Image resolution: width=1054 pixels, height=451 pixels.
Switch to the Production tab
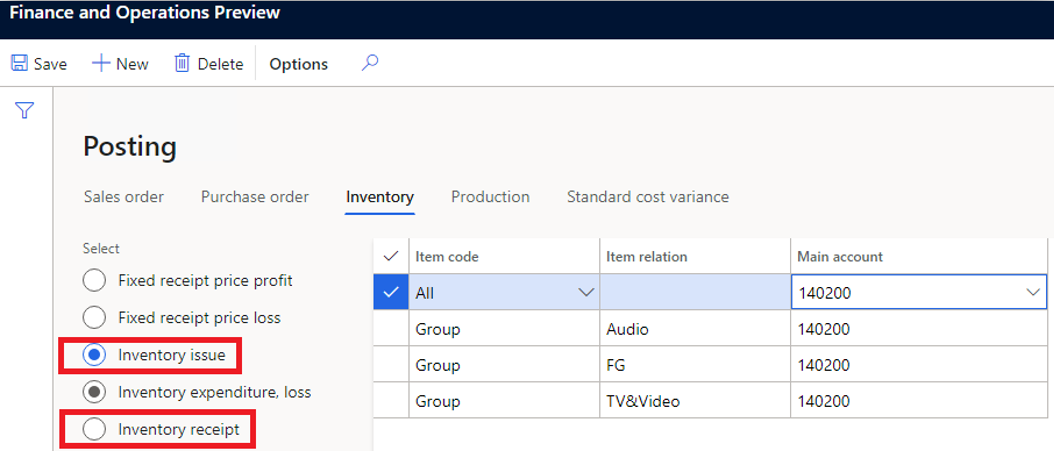pyautogui.click(x=490, y=197)
